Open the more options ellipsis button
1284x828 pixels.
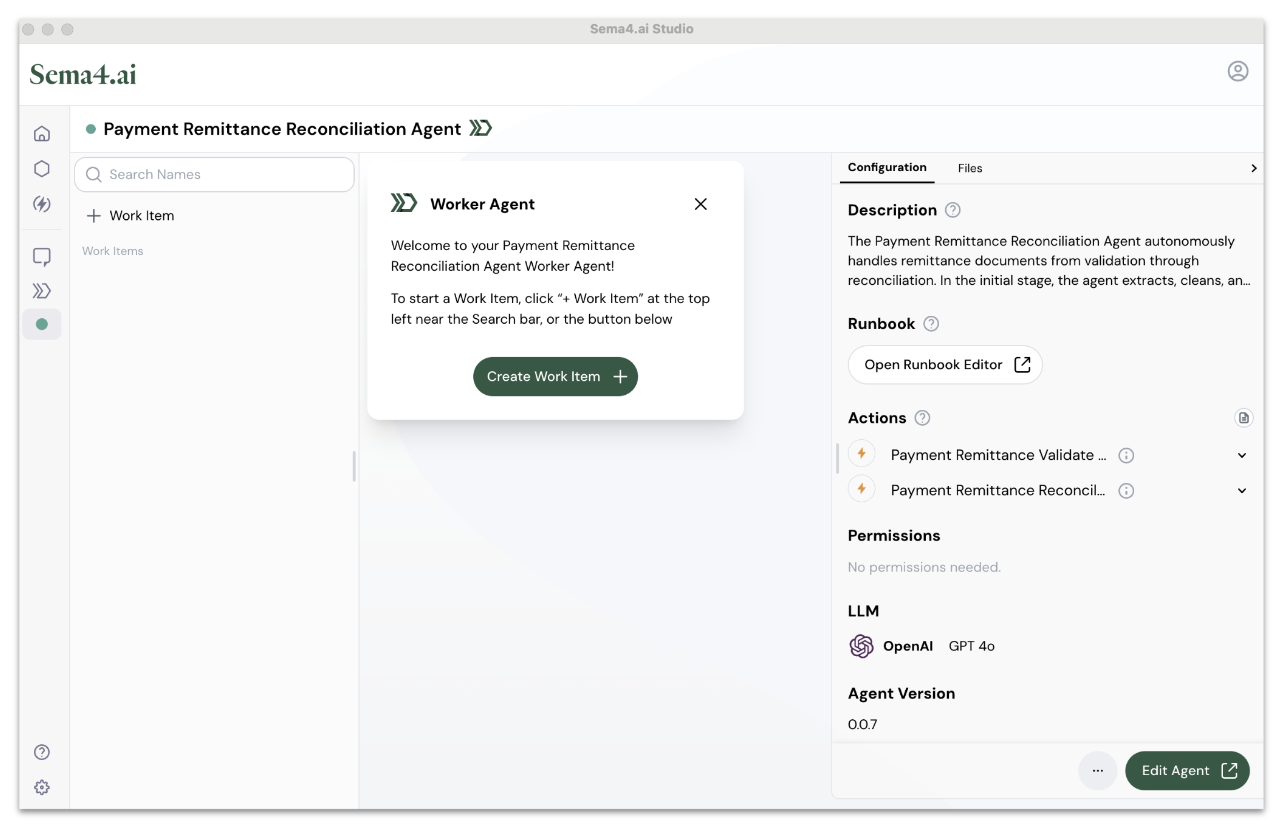click(x=1097, y=770)
